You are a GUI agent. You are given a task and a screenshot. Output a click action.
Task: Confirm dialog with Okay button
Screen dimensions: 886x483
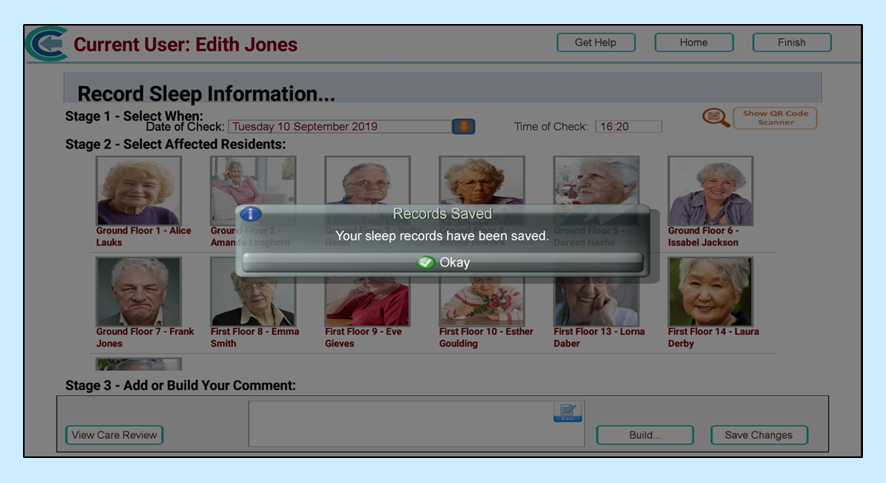tap(442, 262)
